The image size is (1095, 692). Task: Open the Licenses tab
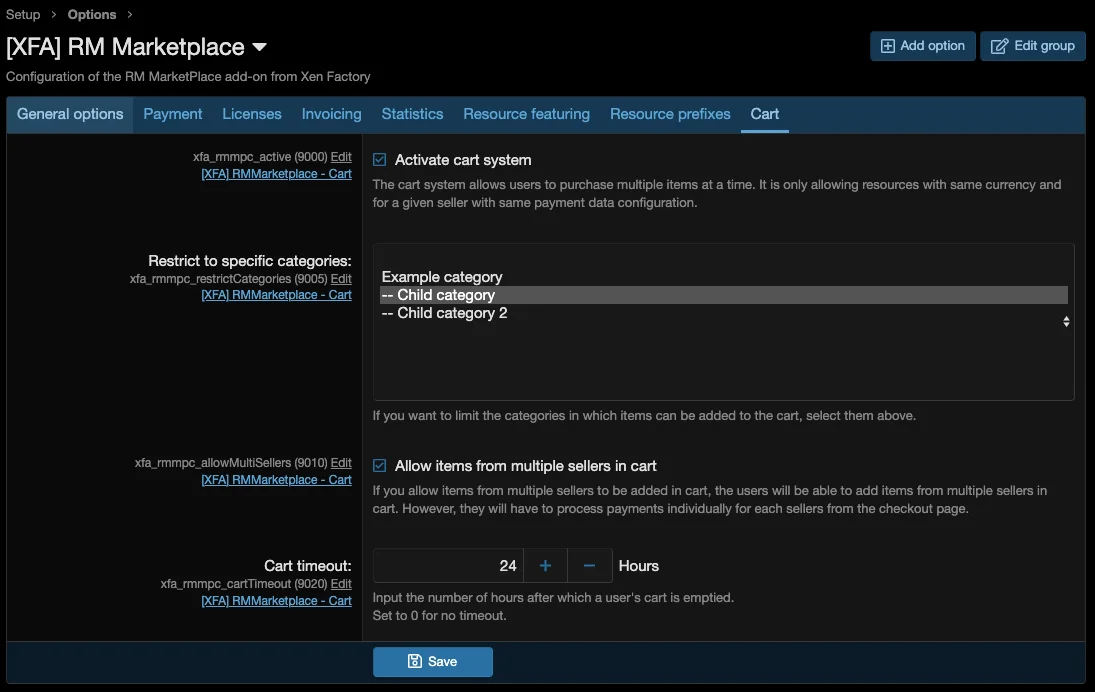pos(252,114)
